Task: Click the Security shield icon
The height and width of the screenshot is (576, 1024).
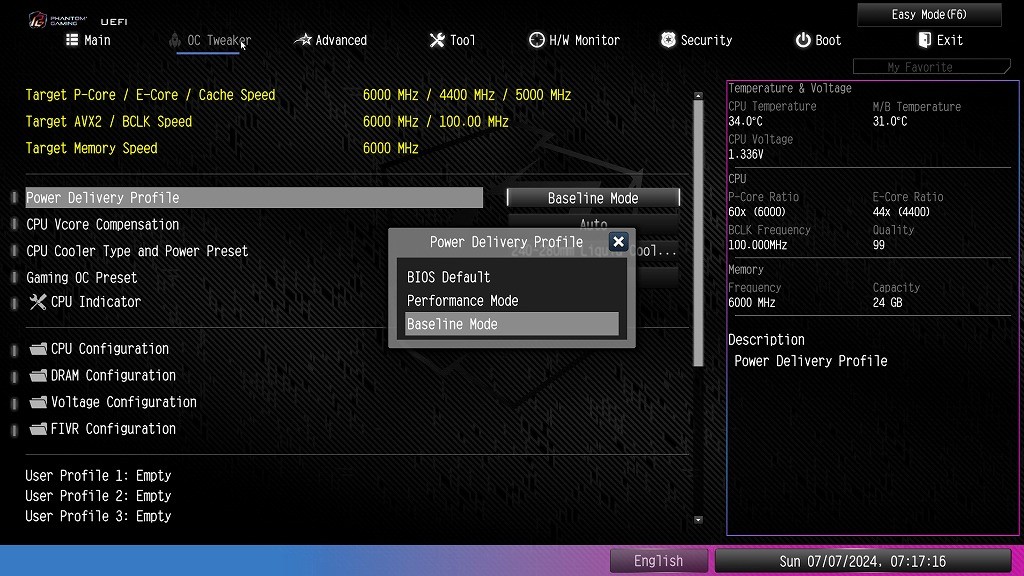Action: (668, 40)
